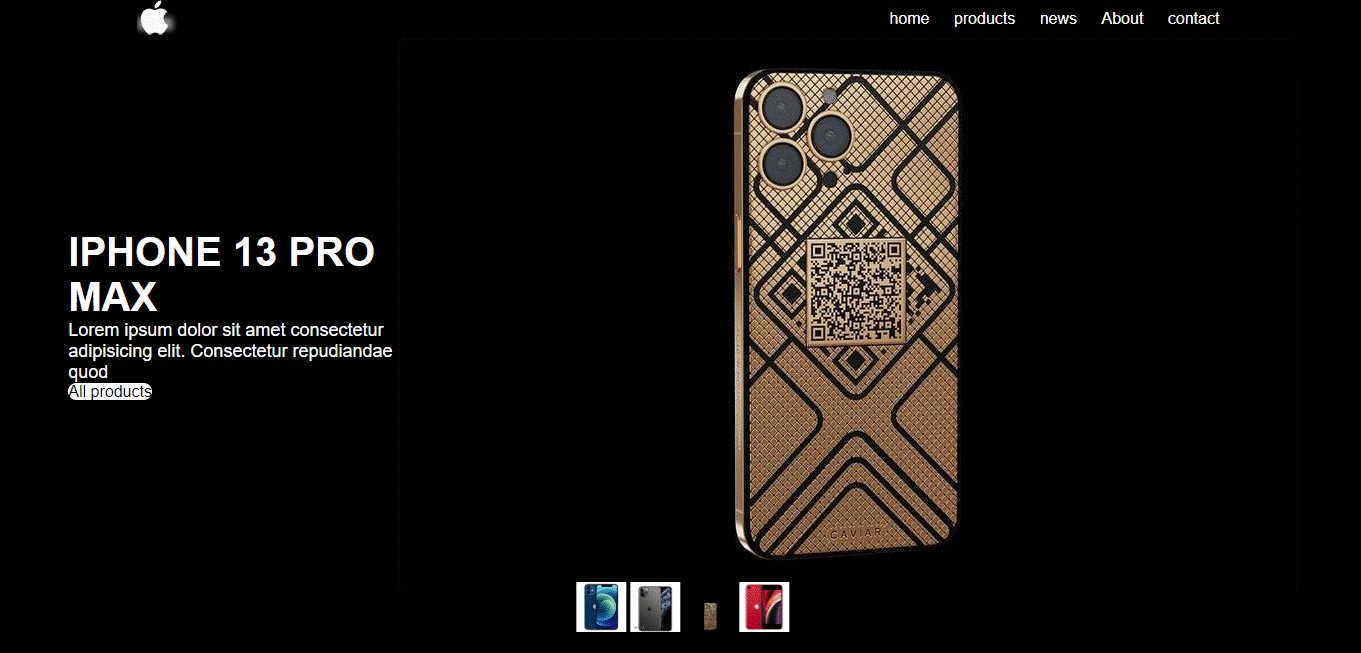
Task: Open the contact navigation link
Action: 1193,18
